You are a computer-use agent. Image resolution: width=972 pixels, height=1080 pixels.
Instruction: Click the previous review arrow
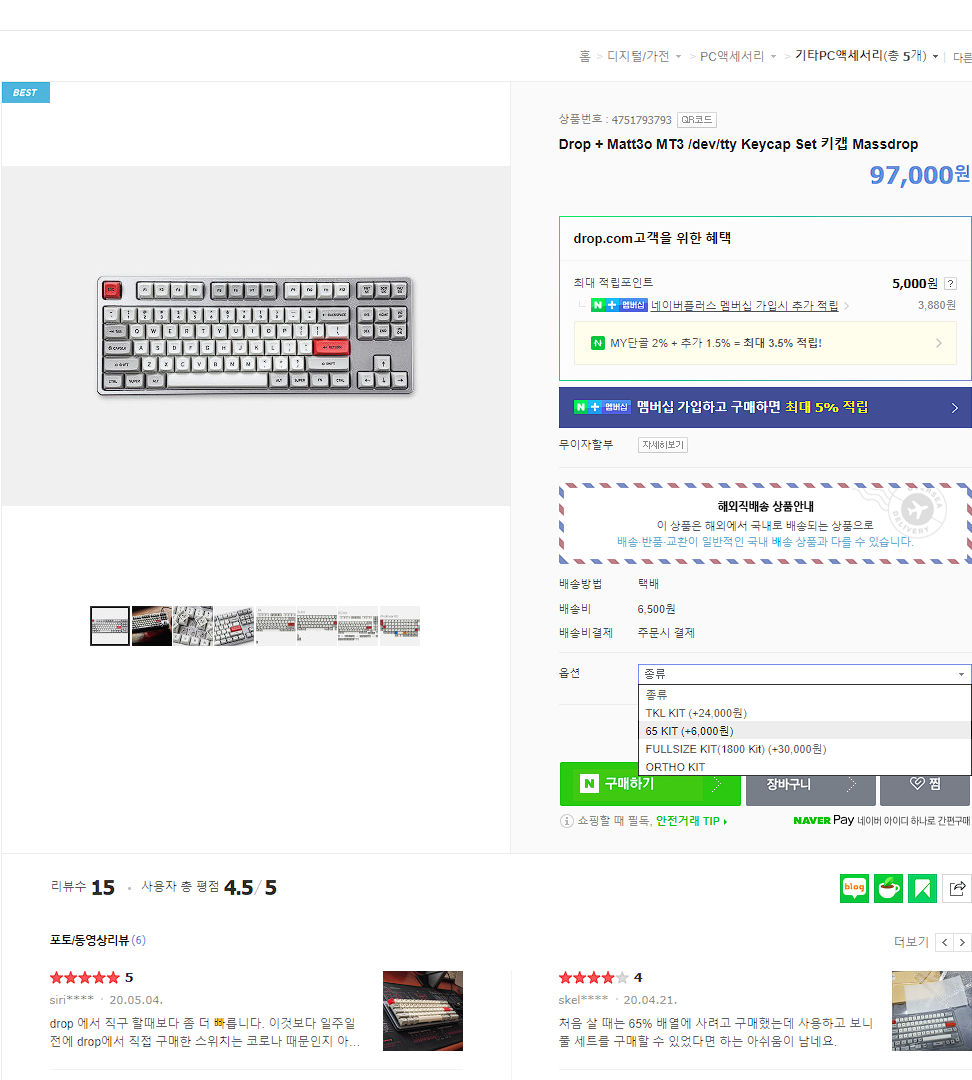point(944,942)
